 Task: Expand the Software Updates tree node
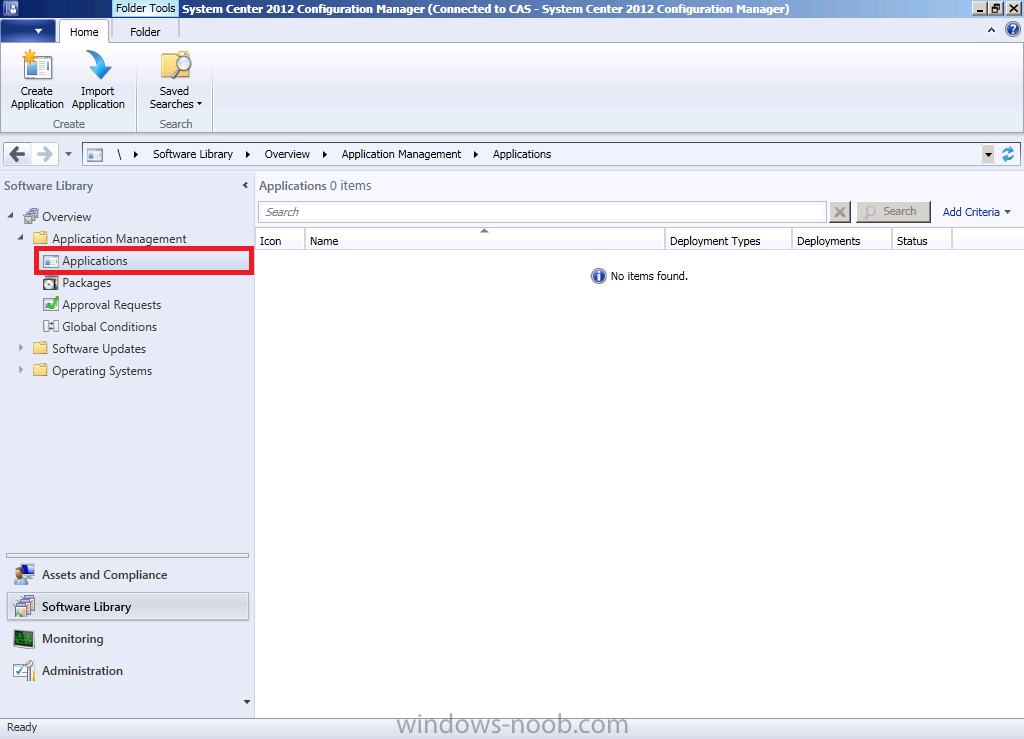click(21, 348)
